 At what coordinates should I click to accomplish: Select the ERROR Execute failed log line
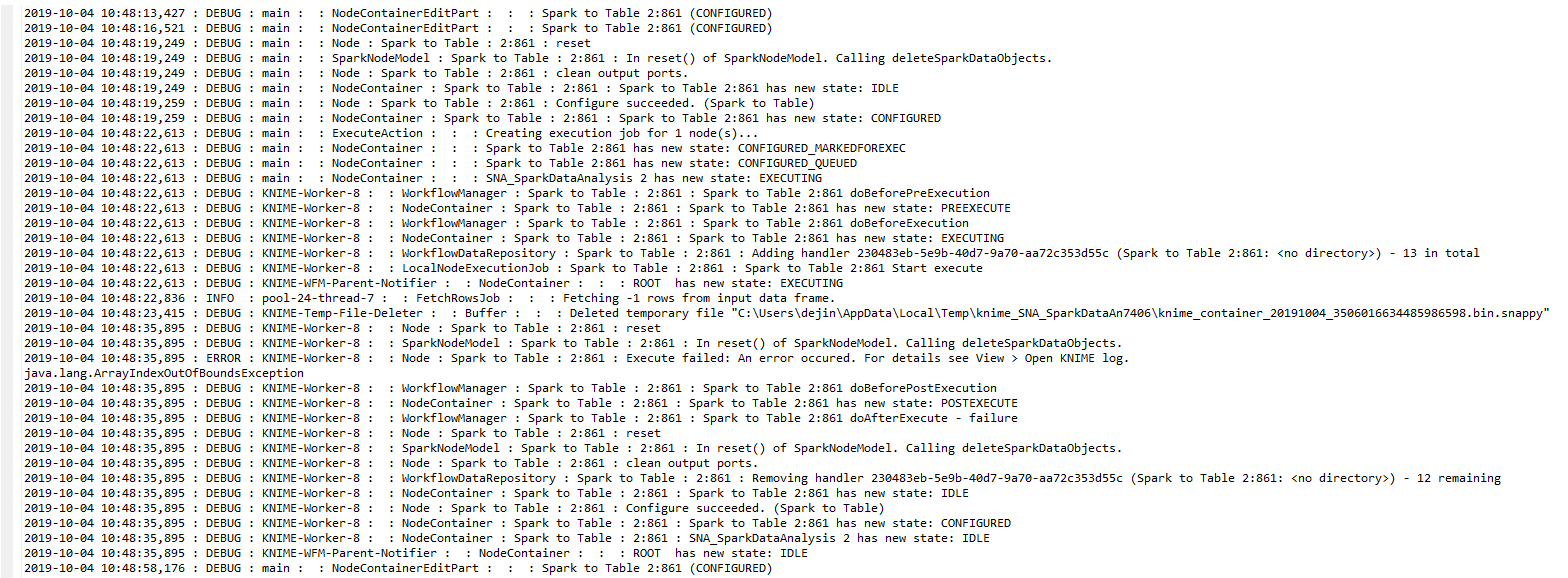click(x=576, y=358)
